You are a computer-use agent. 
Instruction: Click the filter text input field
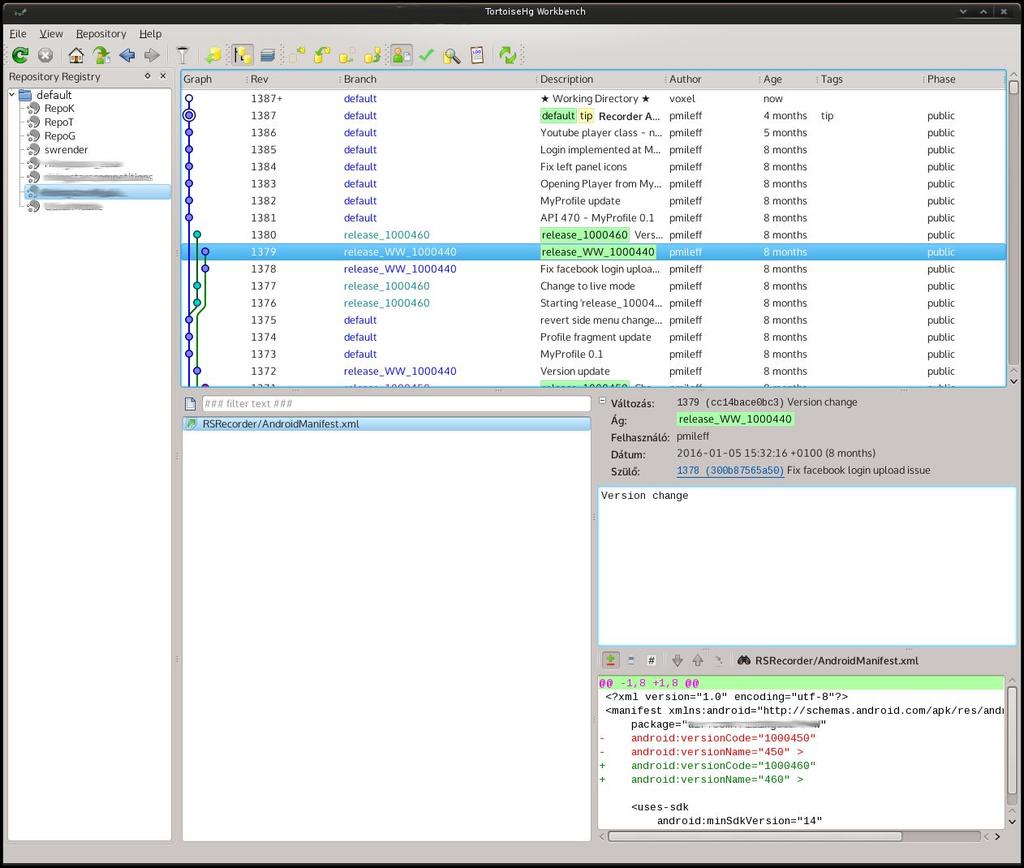(x=396, y=404)
